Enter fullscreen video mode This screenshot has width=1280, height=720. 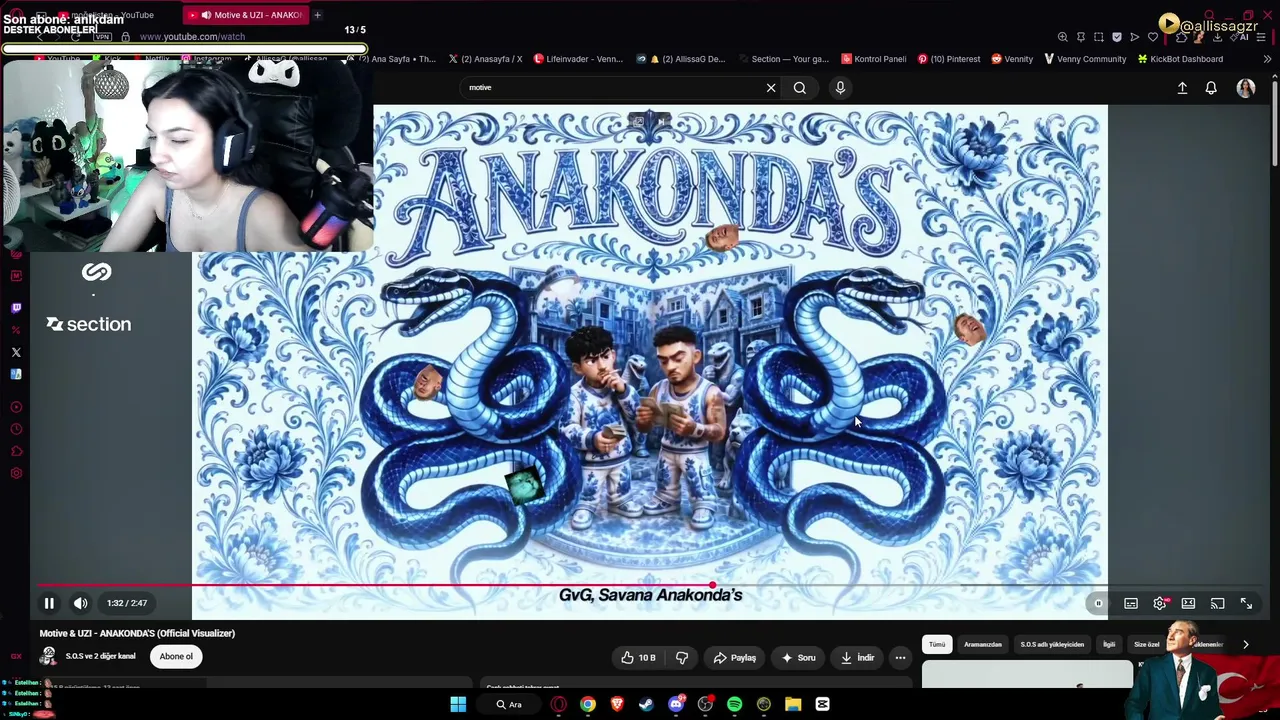[1246, 603]
